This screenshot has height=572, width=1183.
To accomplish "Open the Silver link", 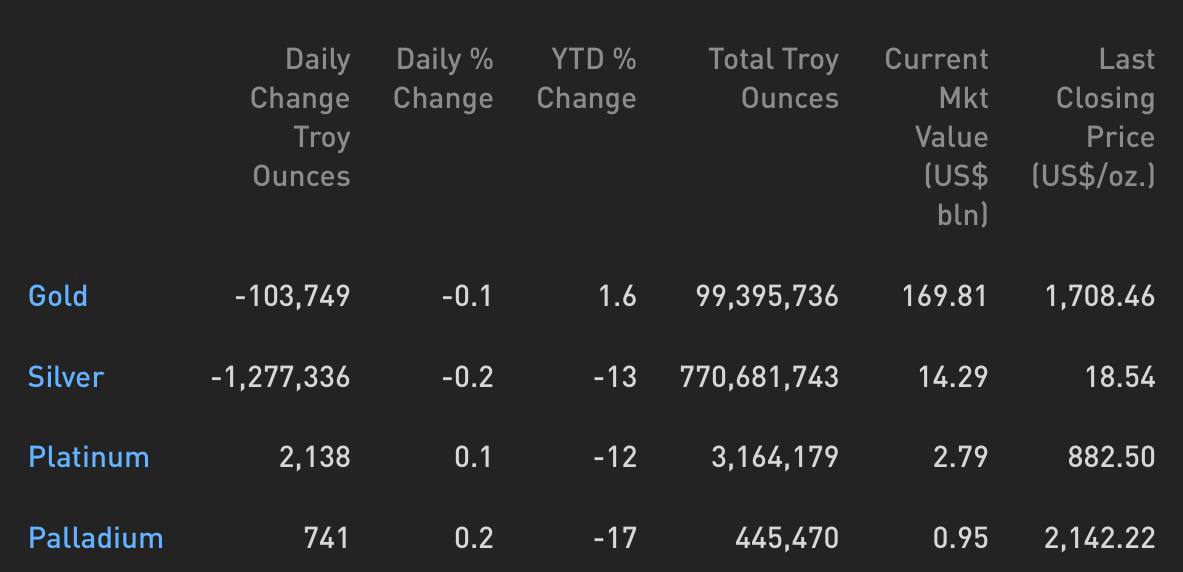I will click(66, 377).
